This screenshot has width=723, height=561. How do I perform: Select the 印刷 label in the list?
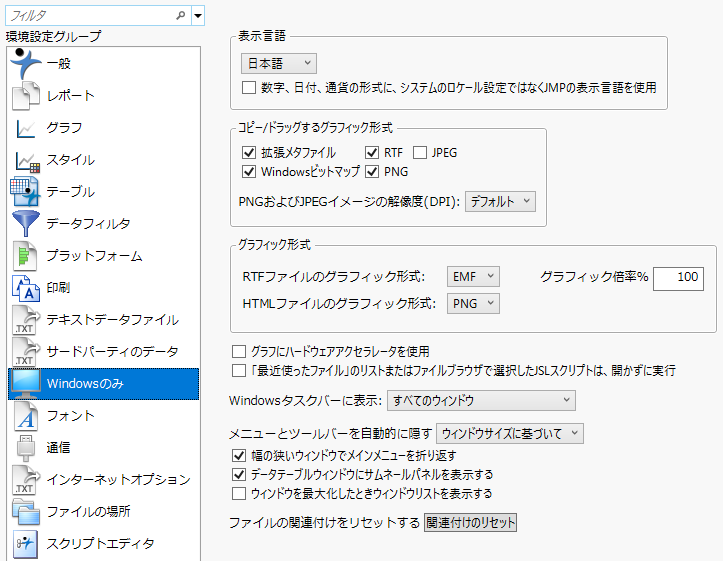(x=59, y=288)
